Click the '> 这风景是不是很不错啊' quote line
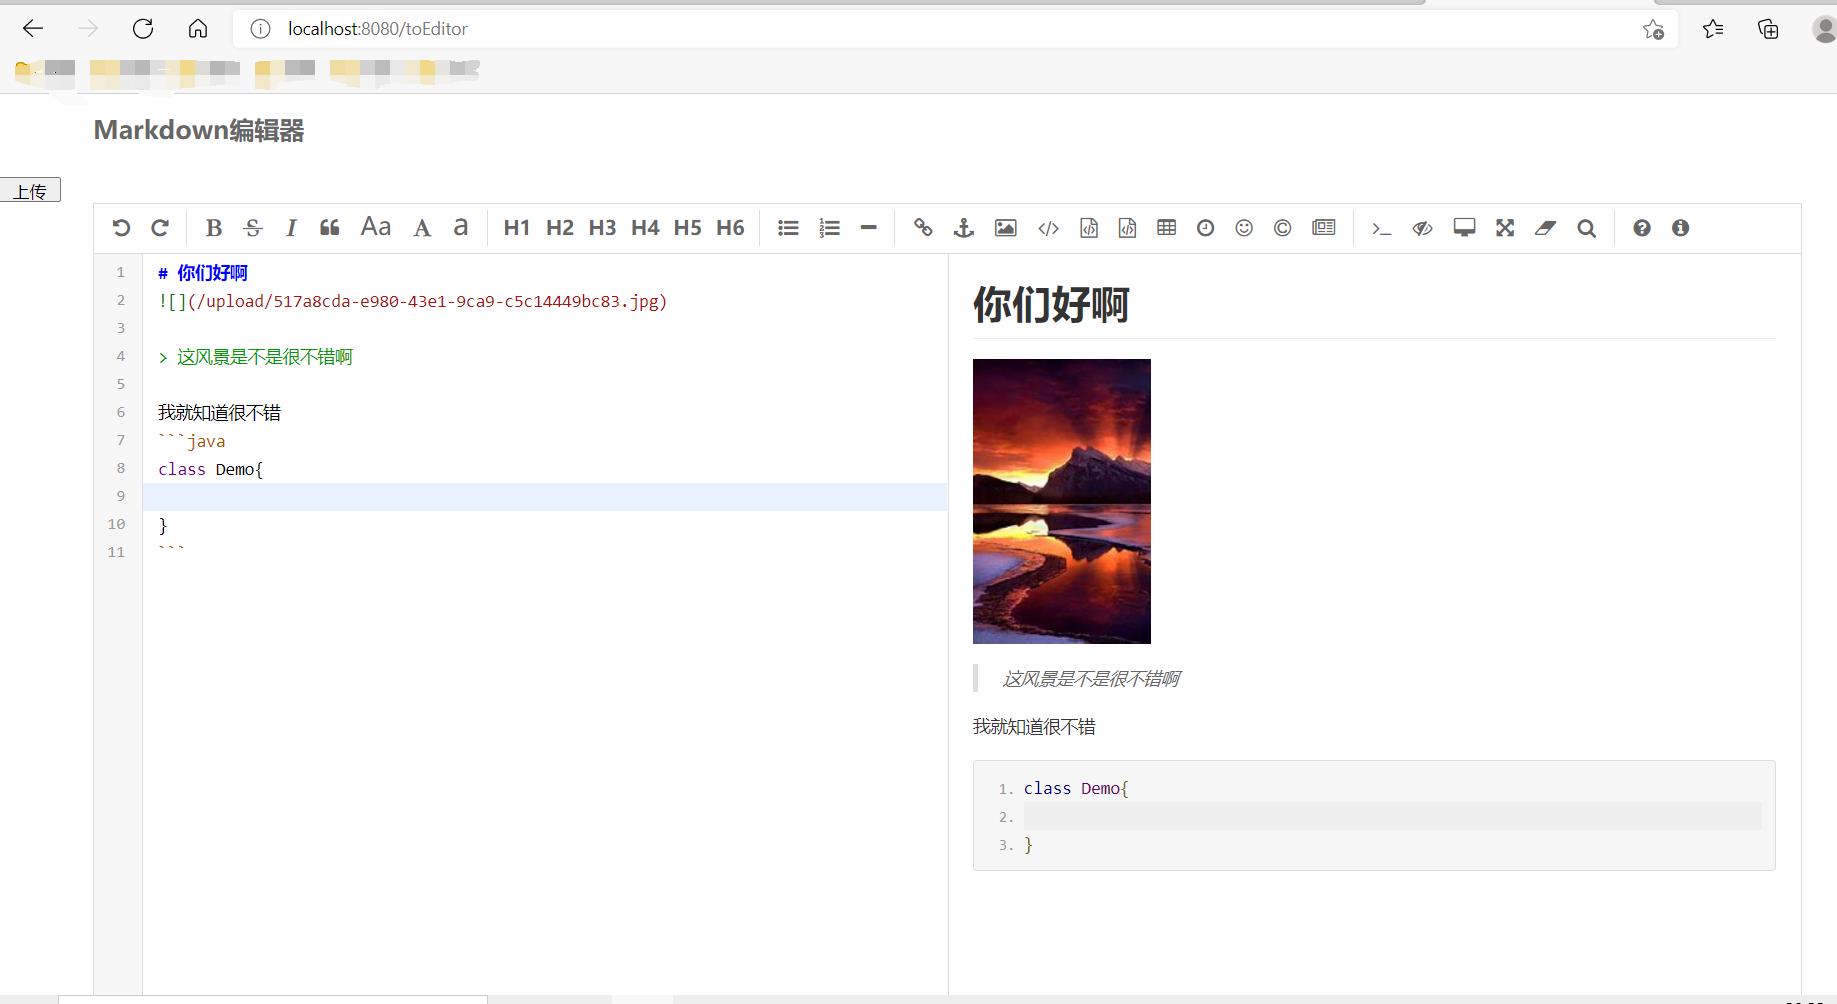Image resolution: width=1837 pixels, height=1004 pixels. click(x=256, y=357)
